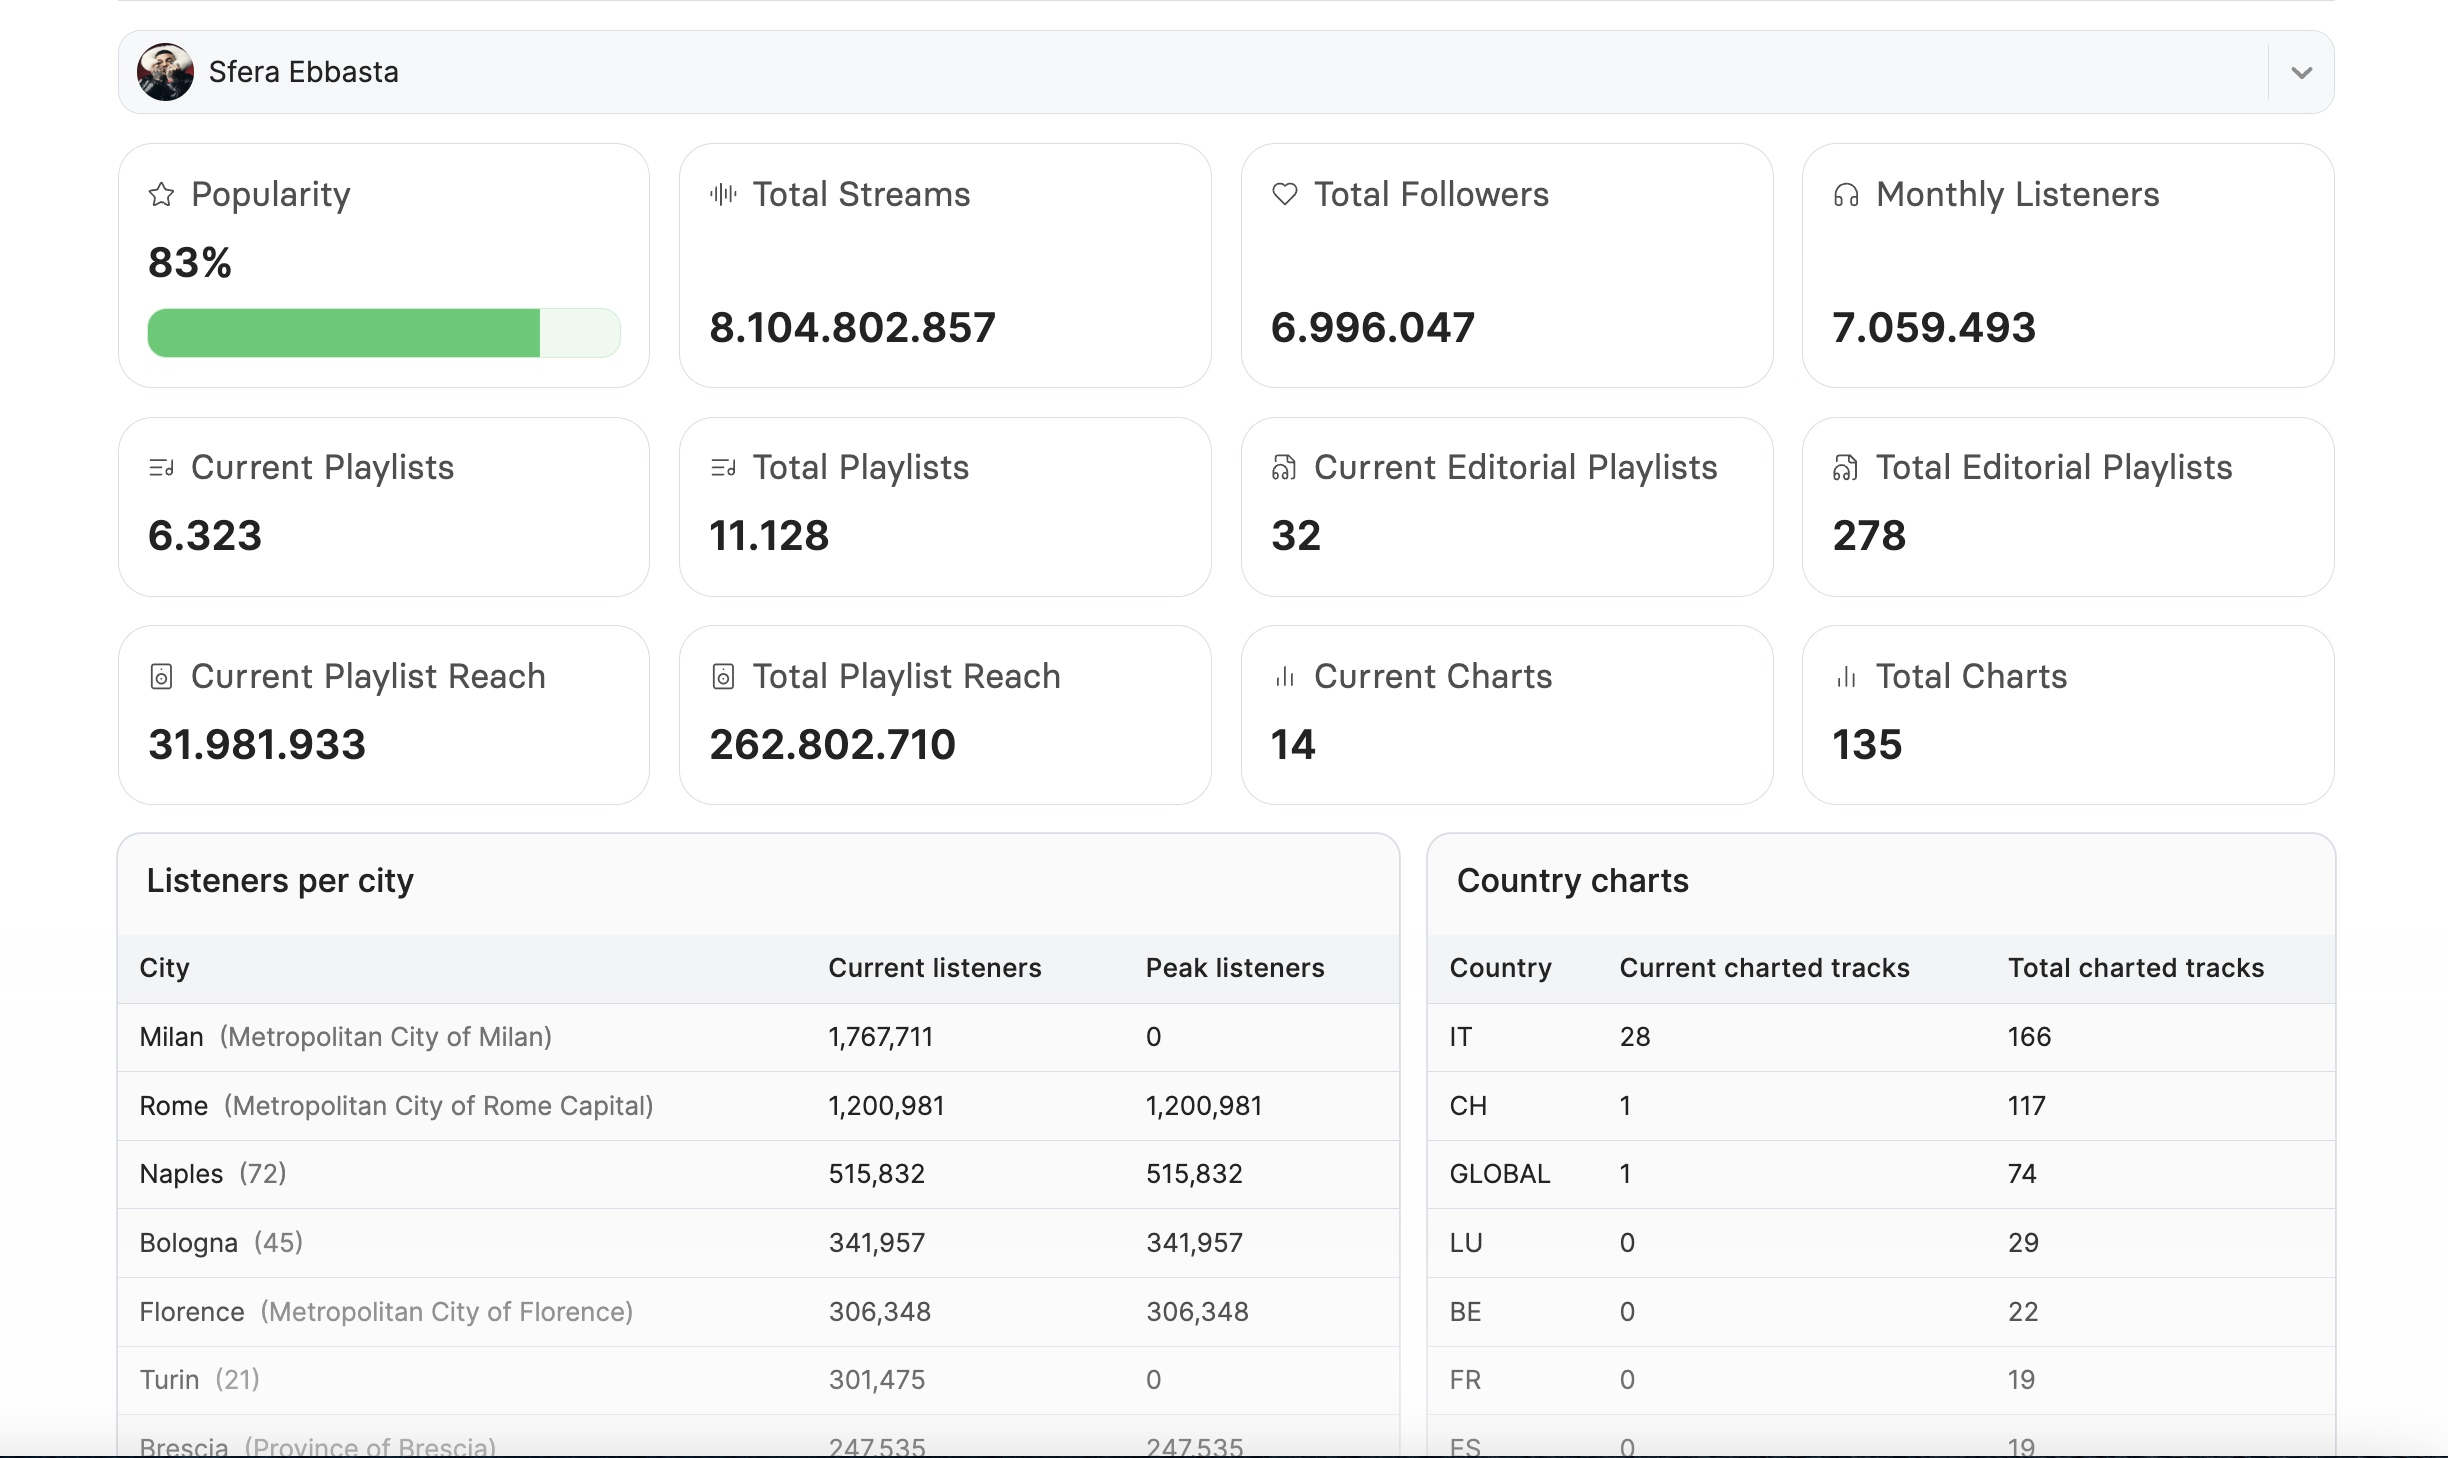Image resolution: width=2448 pixels, height=1458 pixels.
Task: Click the Sfera Ebbasta artist selector field
Action: coord(1226,72)
